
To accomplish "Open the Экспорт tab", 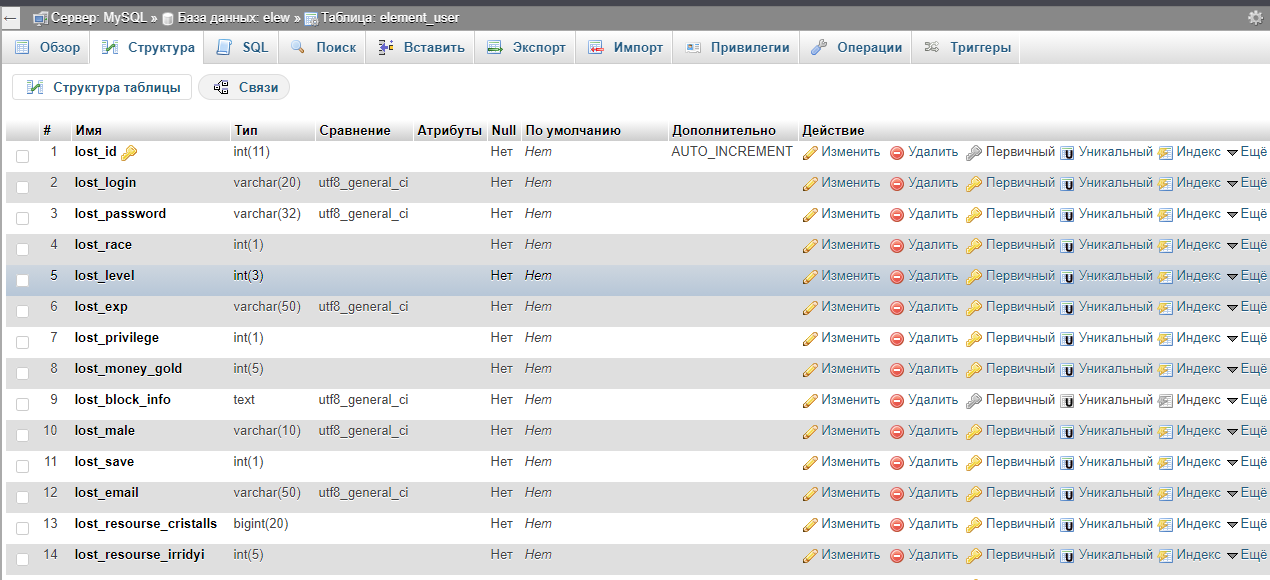I will click(x=526, y=47).
